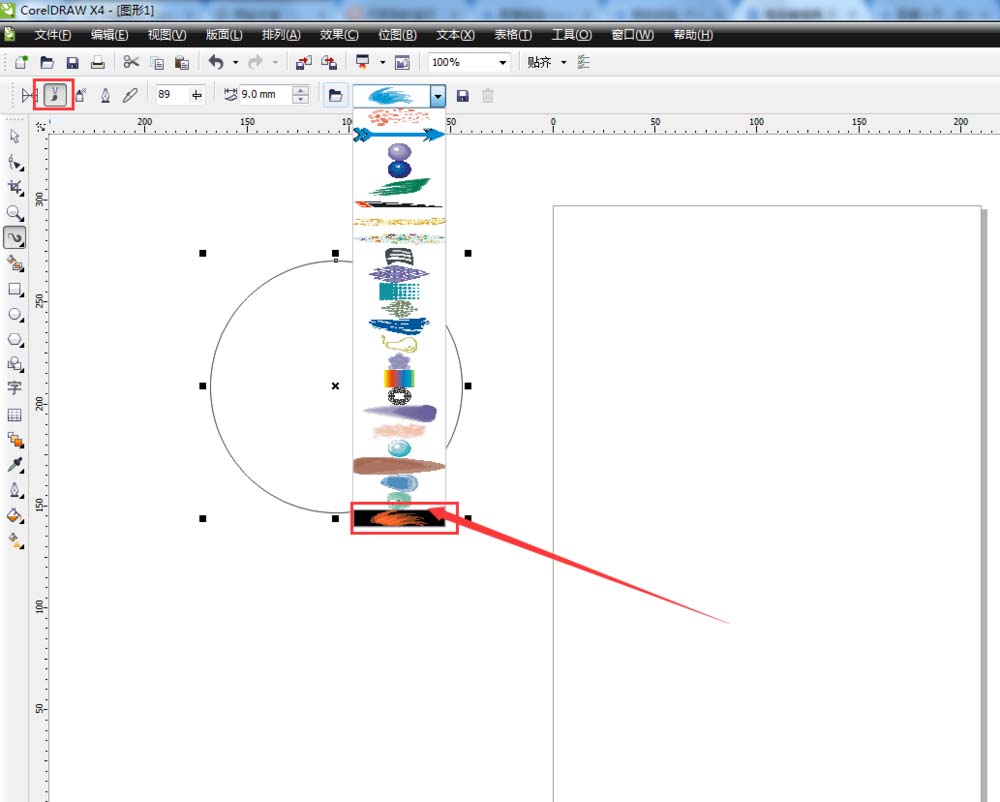Choose the rainbow gradient brush stroke
1000x802 pixels.
coord(399,379)
